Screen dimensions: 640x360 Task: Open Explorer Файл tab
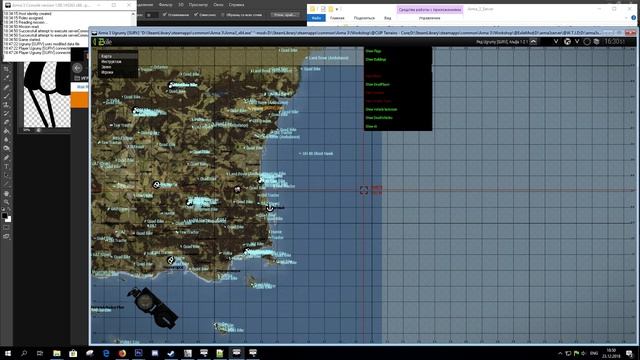click(316, 18)
